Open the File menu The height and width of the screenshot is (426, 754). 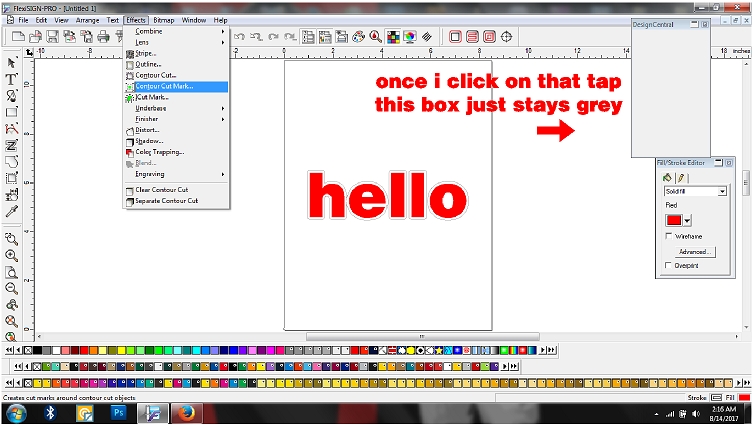(x=23, y=20)
